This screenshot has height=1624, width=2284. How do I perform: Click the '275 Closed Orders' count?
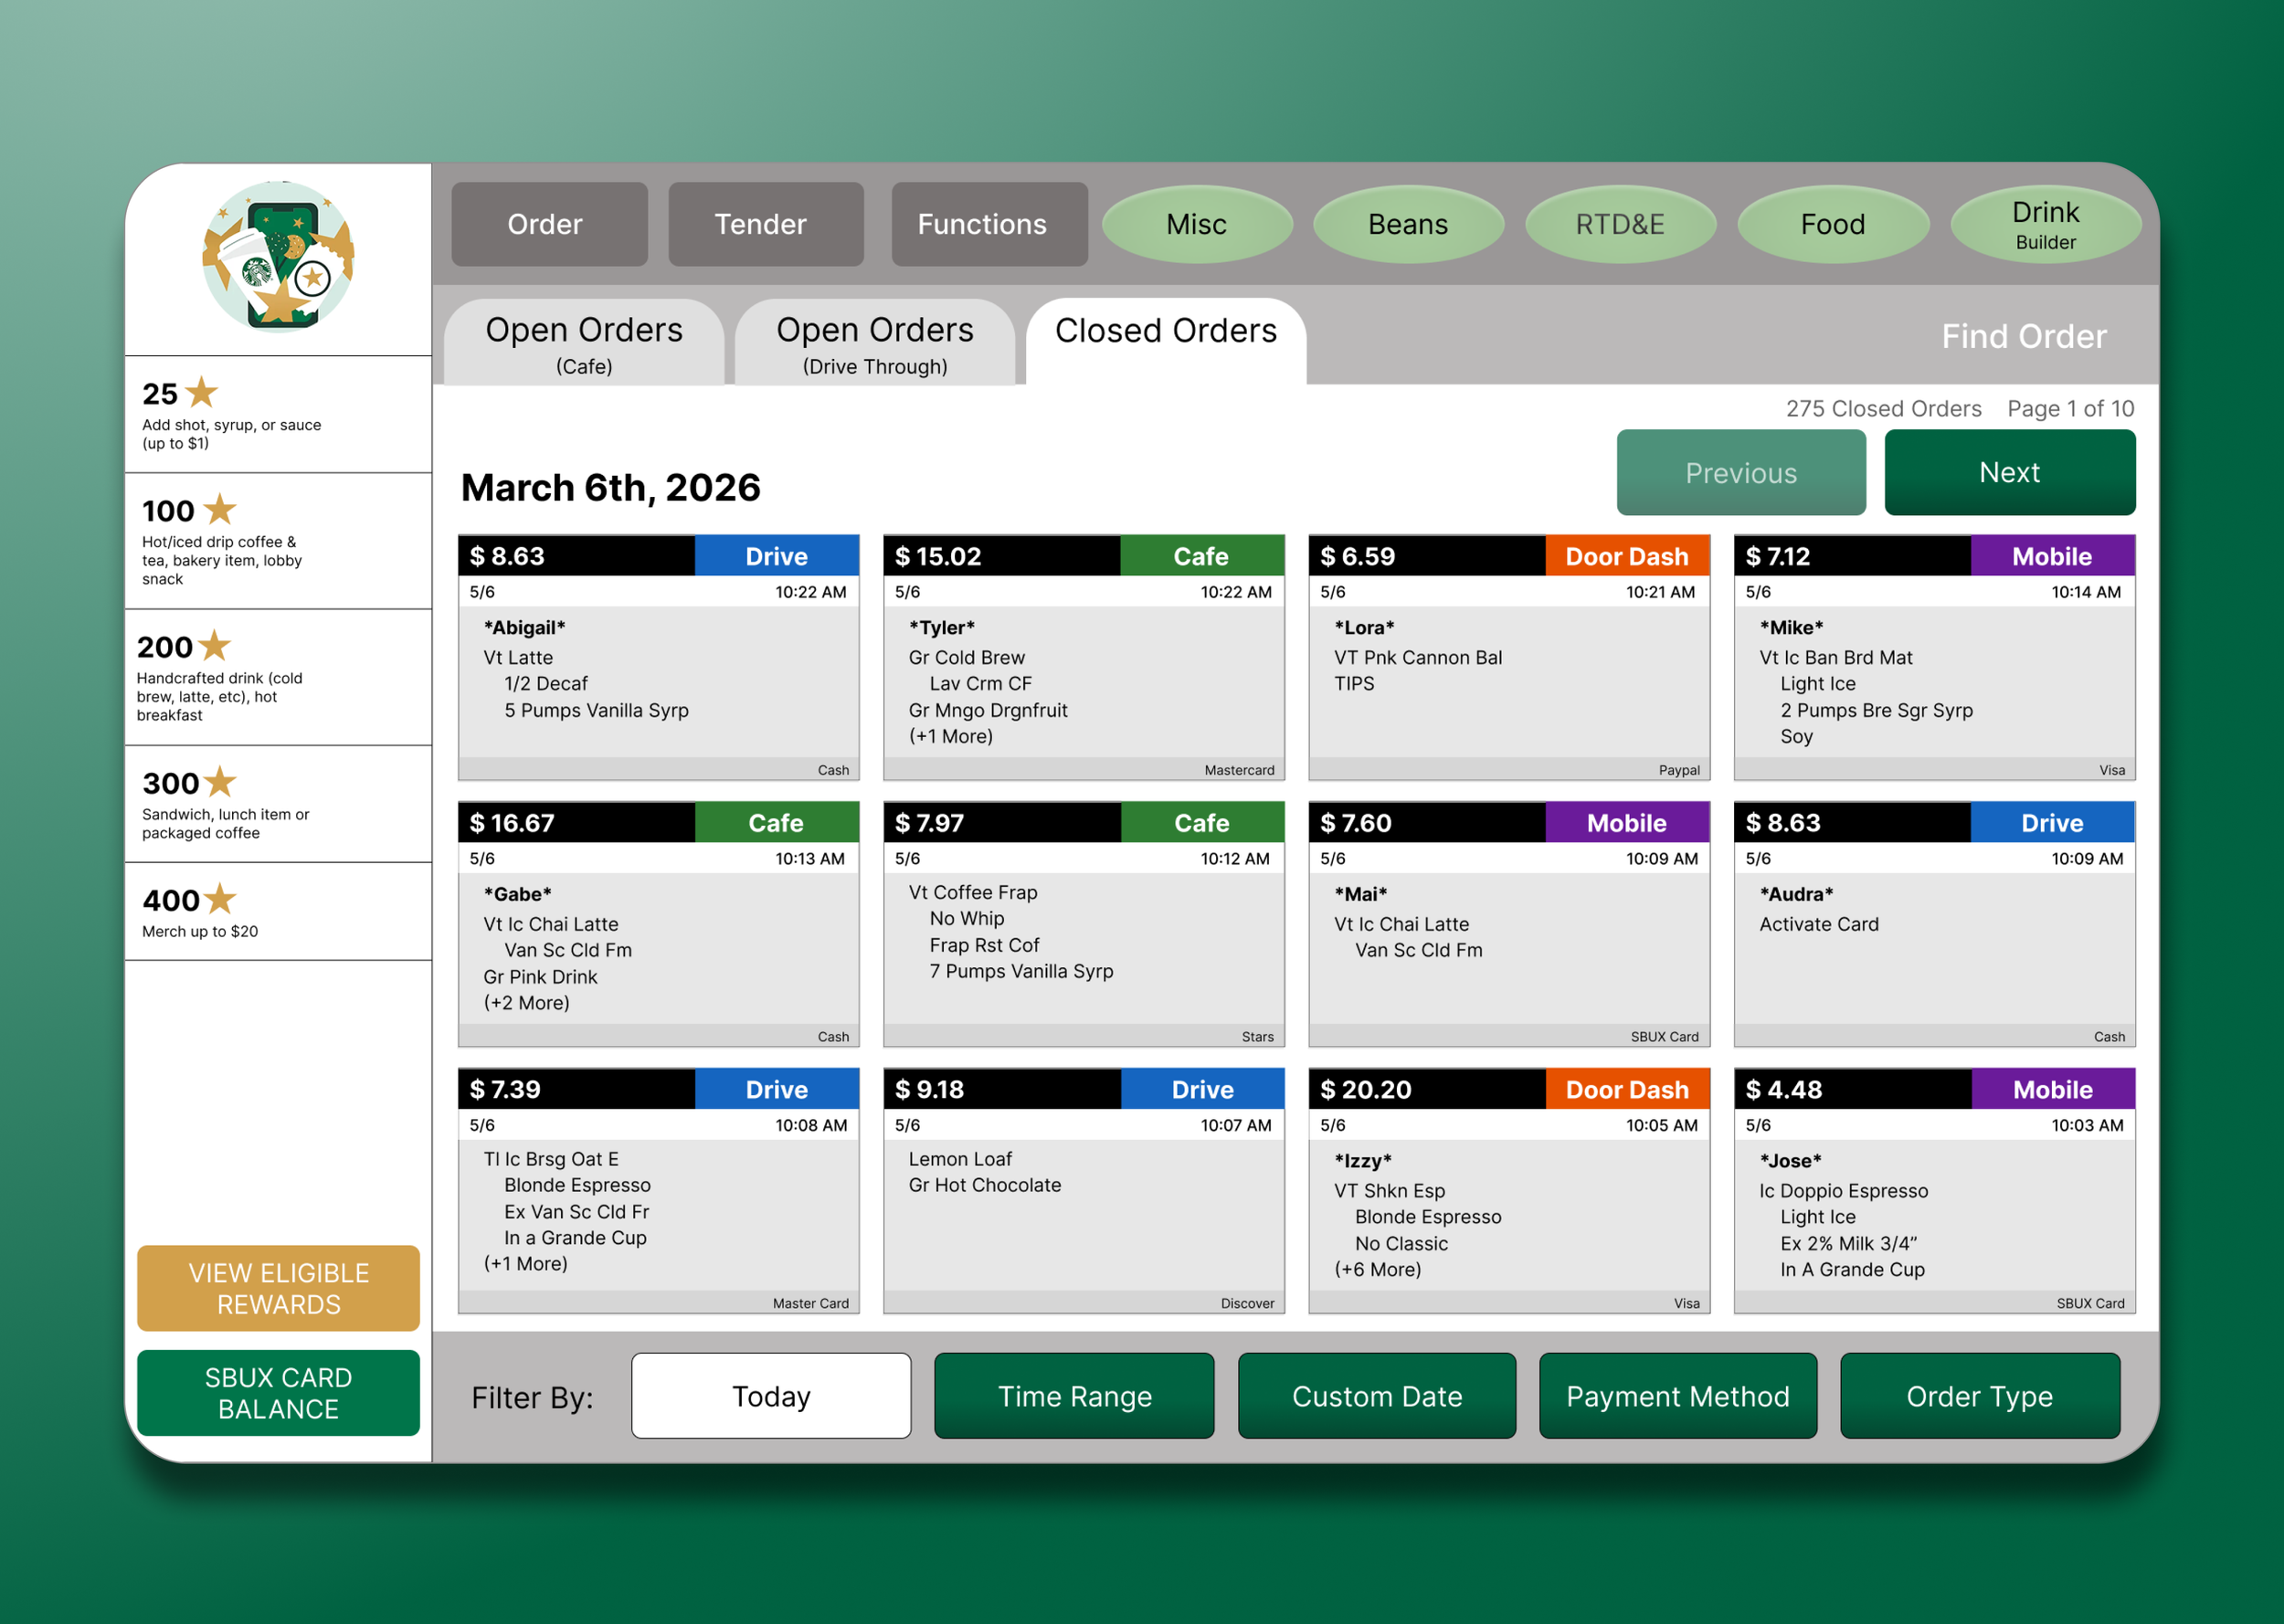1884,408
